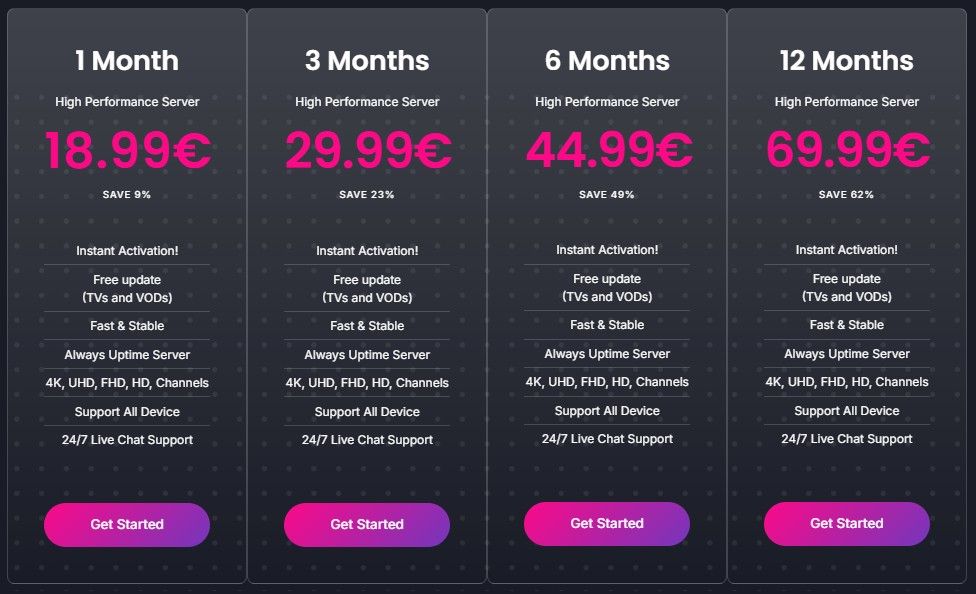976x594 pixels.
Task: Select the 3 Months plan heading
Action: point(366,61)
